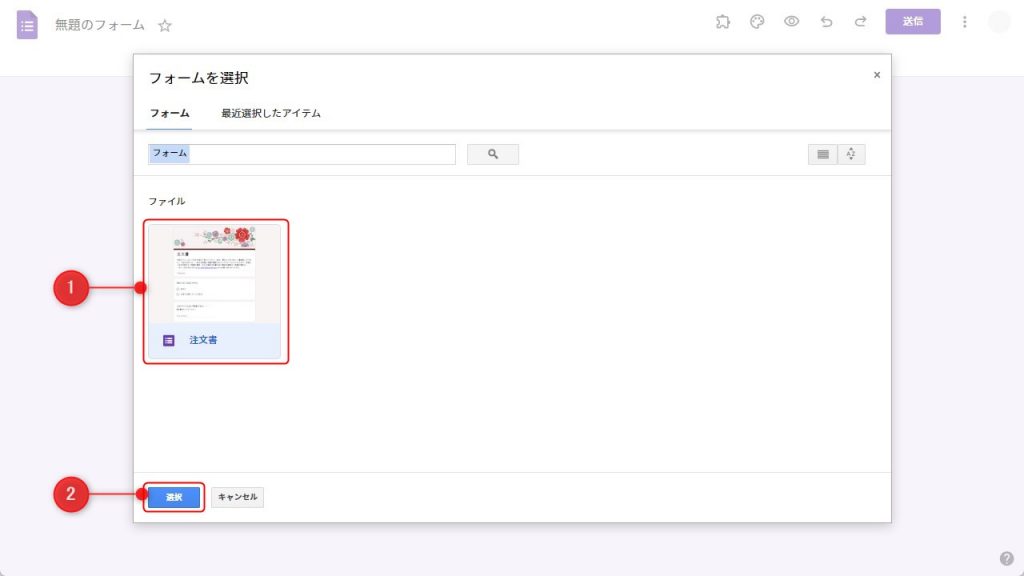The width and height of the screenshot is (1024, 576).
Task: Click the form icon beside 注文書
Action: 168,340
